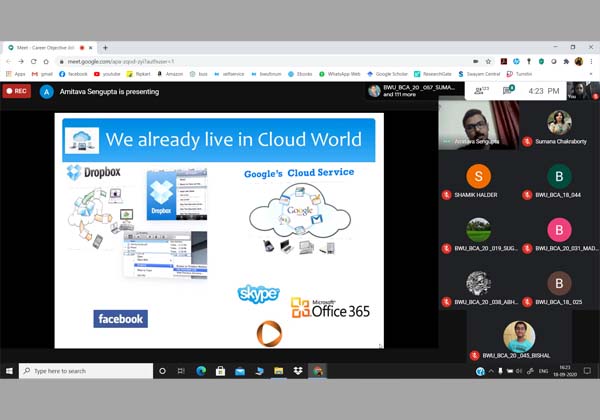The width and height of the screenshot is (600, 420).
Task: Open the youtube bookmark
Action: click(x=107, y=74)
